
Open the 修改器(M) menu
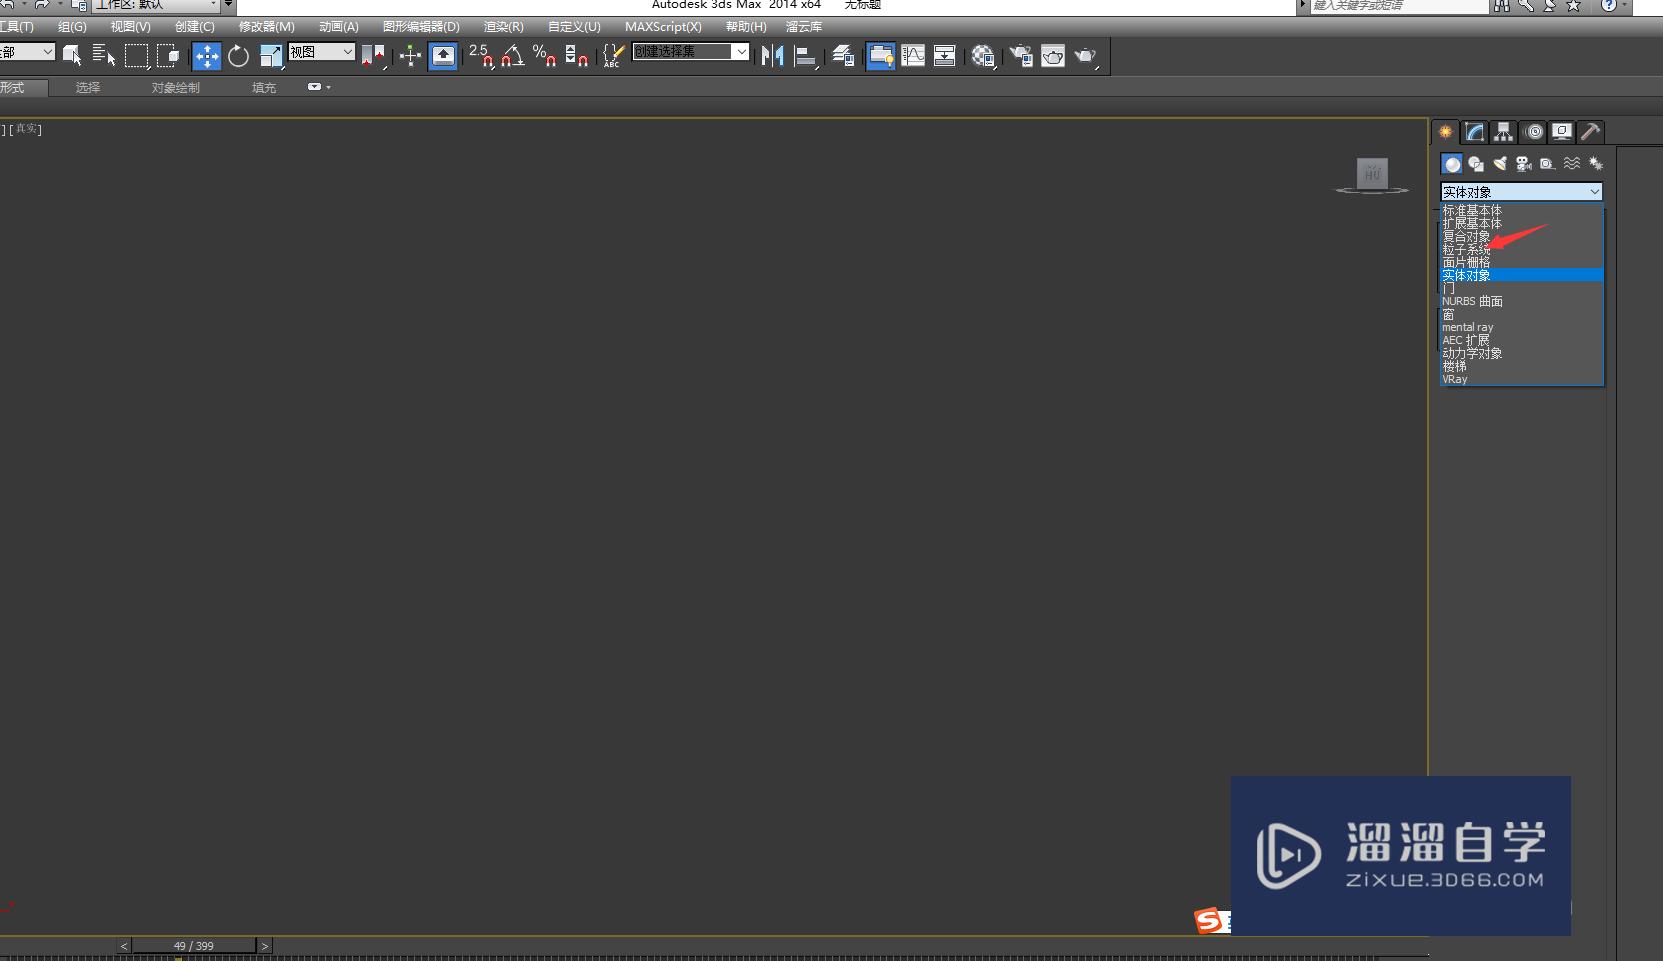[x=266, y=27]
